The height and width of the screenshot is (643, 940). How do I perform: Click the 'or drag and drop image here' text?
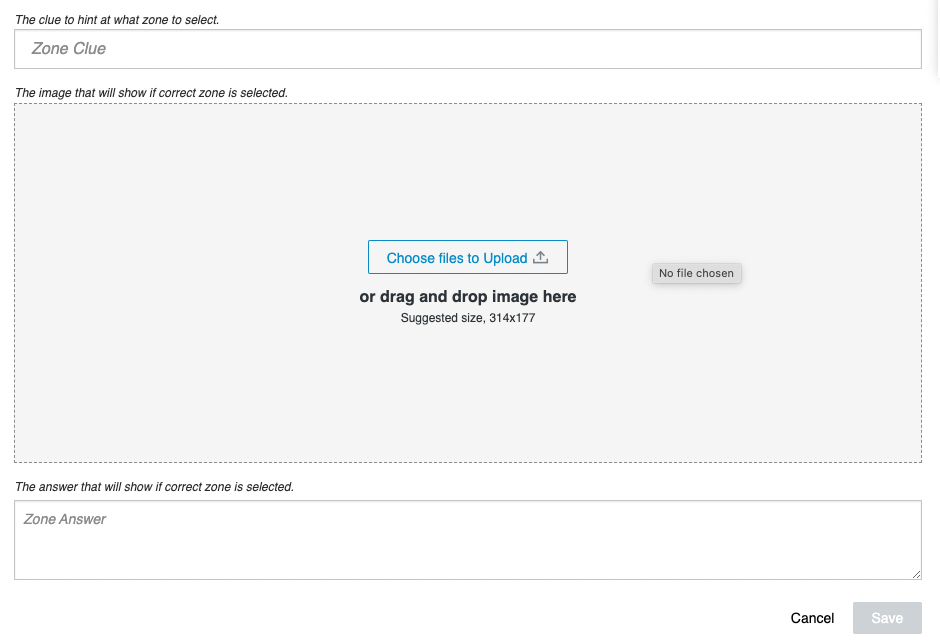click(x=467, y=296)
